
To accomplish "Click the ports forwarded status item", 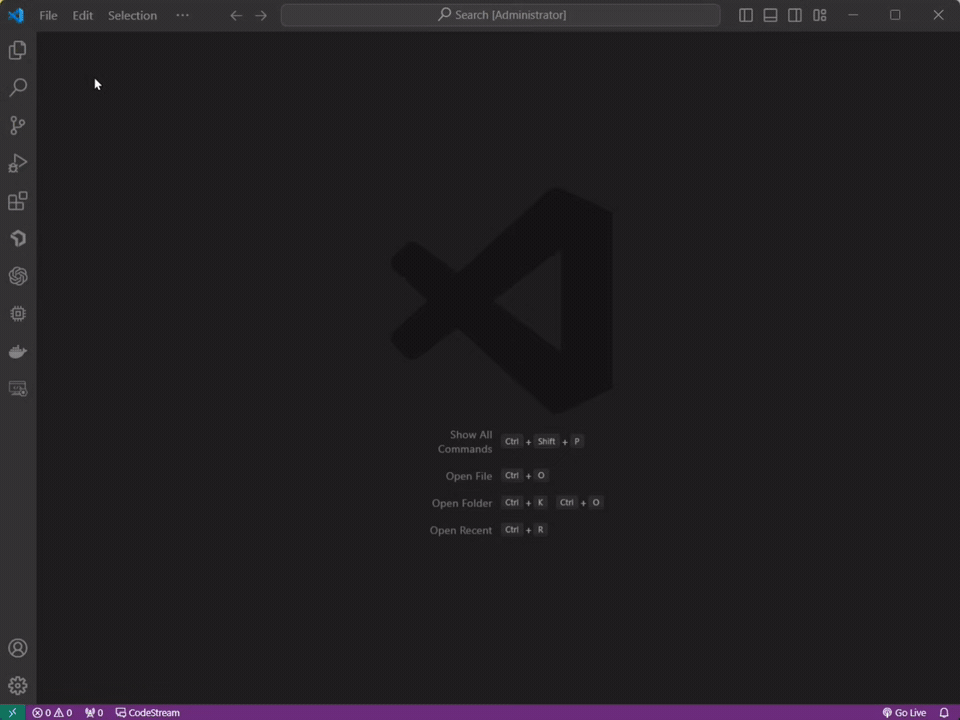I will [94, 713].
